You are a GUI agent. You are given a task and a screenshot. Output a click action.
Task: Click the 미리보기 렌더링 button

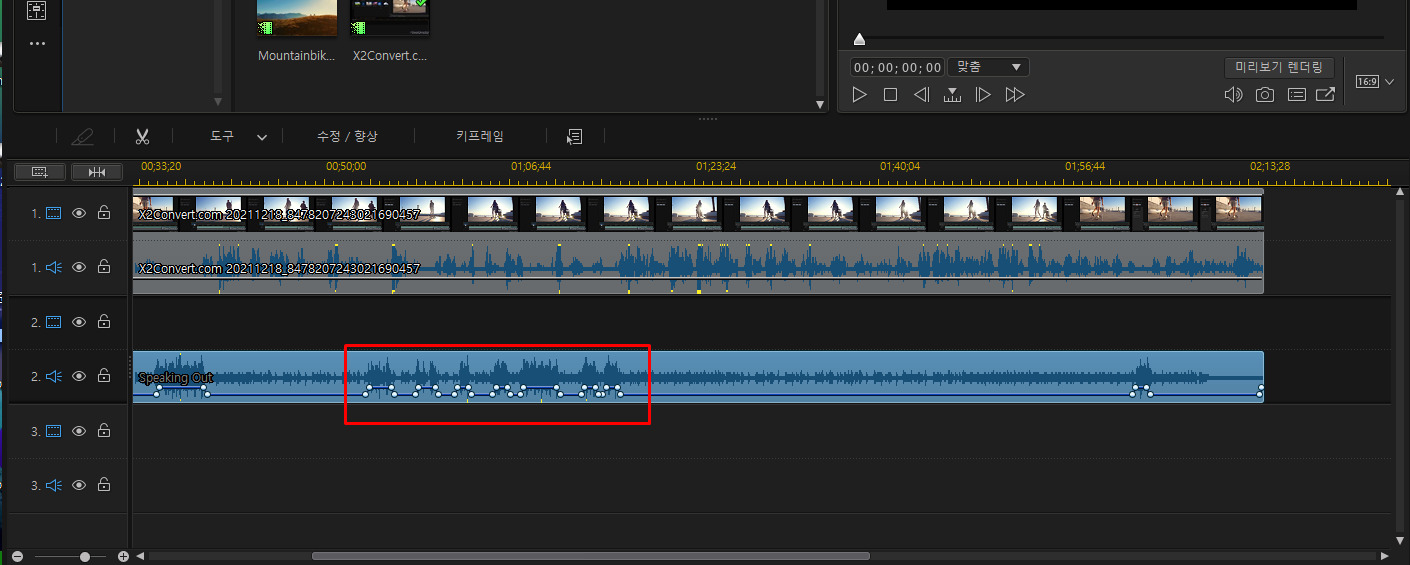click(1279, 67)
